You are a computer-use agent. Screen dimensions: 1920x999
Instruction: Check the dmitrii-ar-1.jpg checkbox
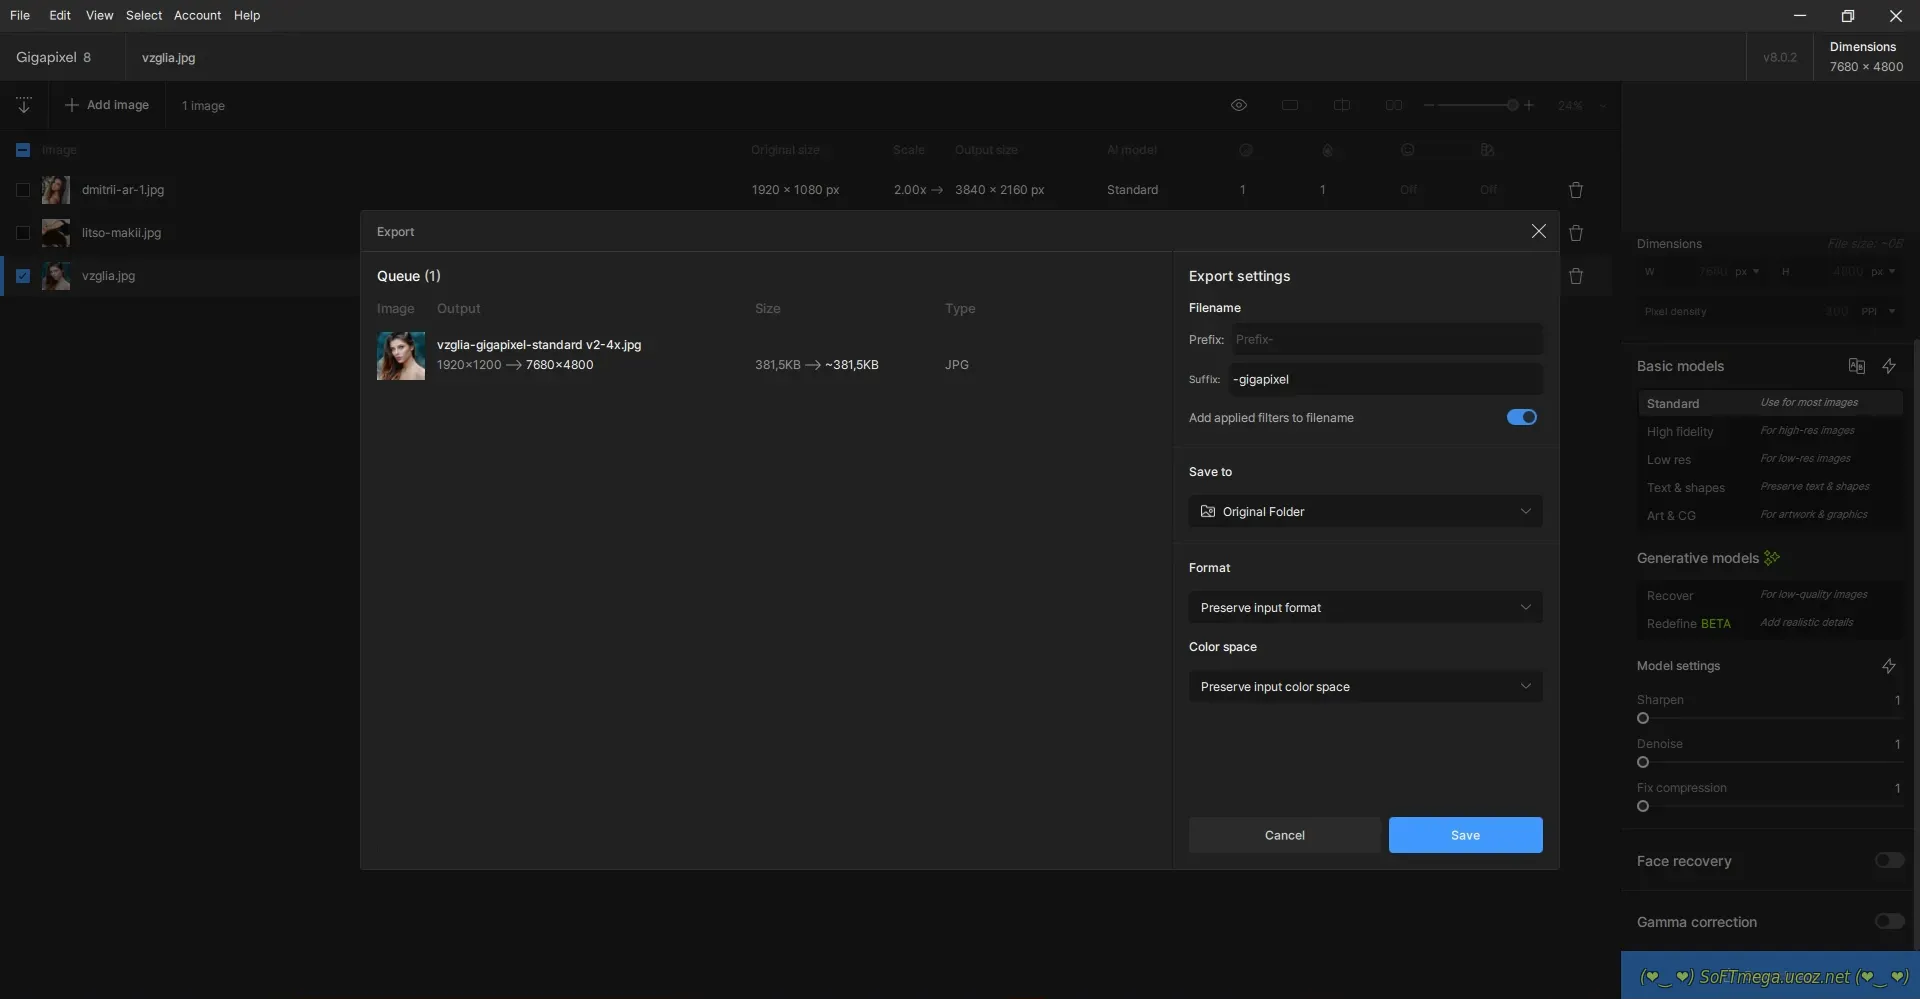23,190
